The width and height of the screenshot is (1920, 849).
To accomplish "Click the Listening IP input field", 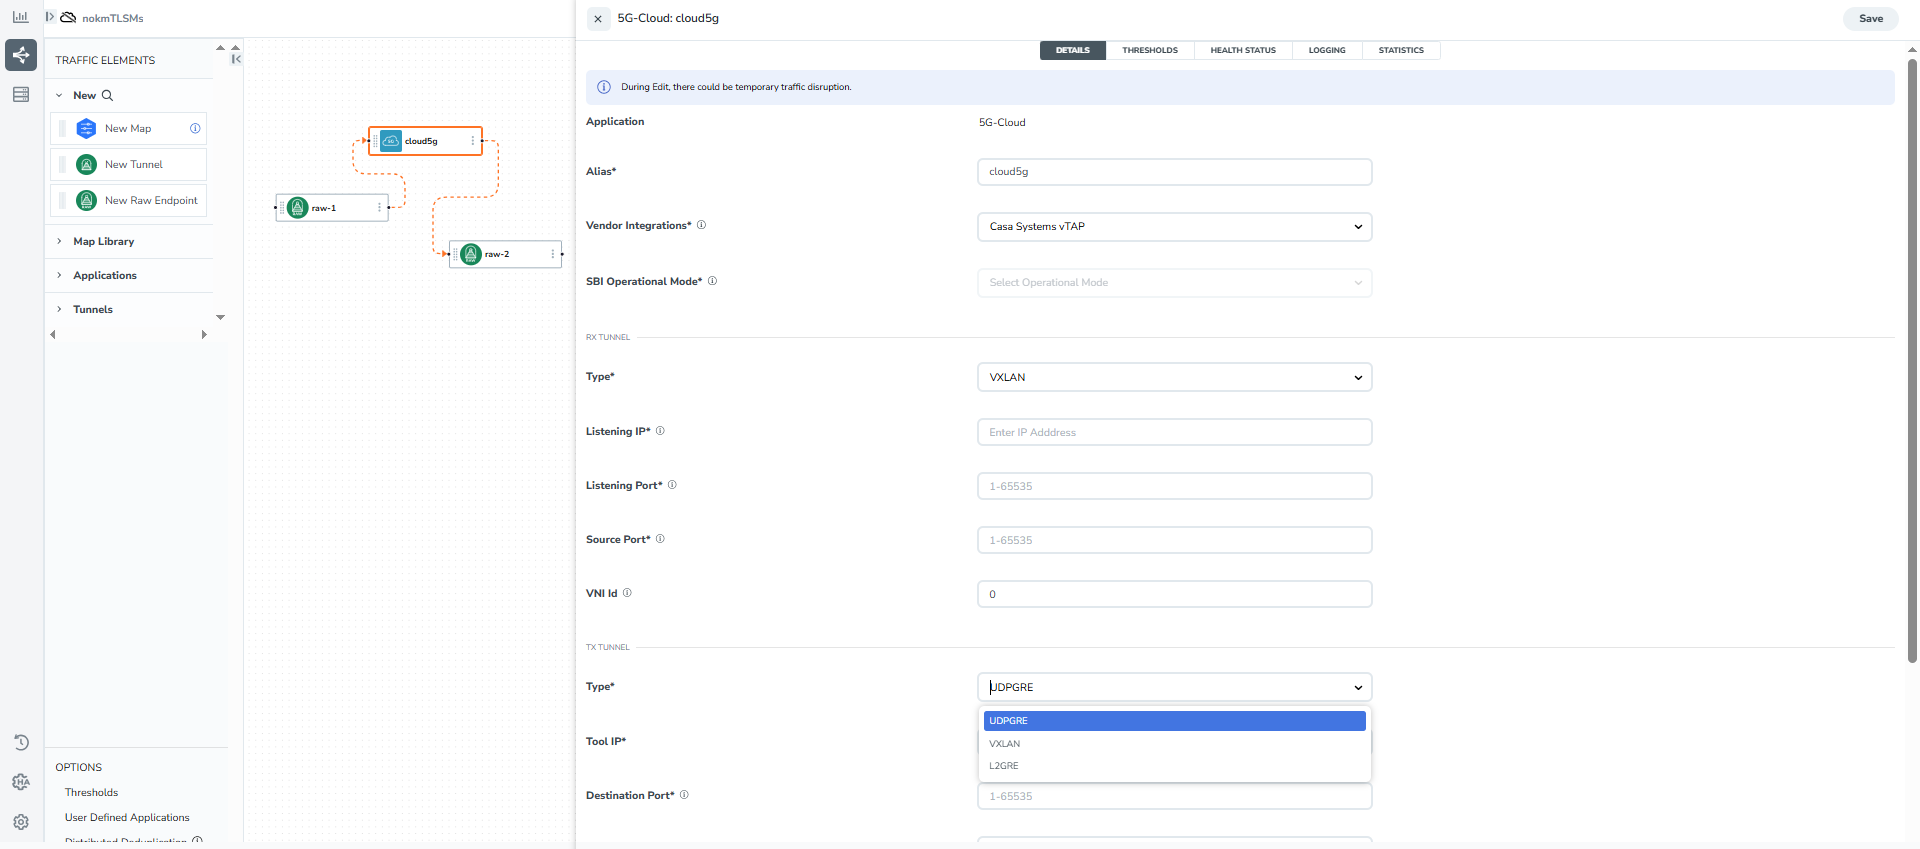I will tap(1174, 432).
